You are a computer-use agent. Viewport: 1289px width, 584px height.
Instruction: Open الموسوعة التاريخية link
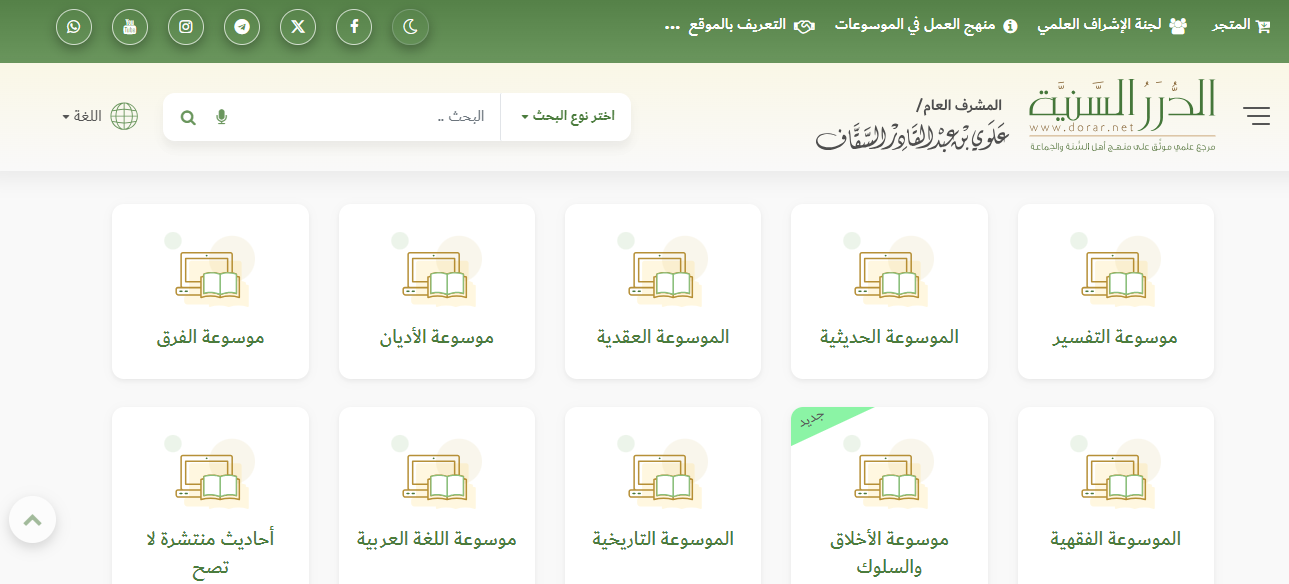click(x=663, y=540)
